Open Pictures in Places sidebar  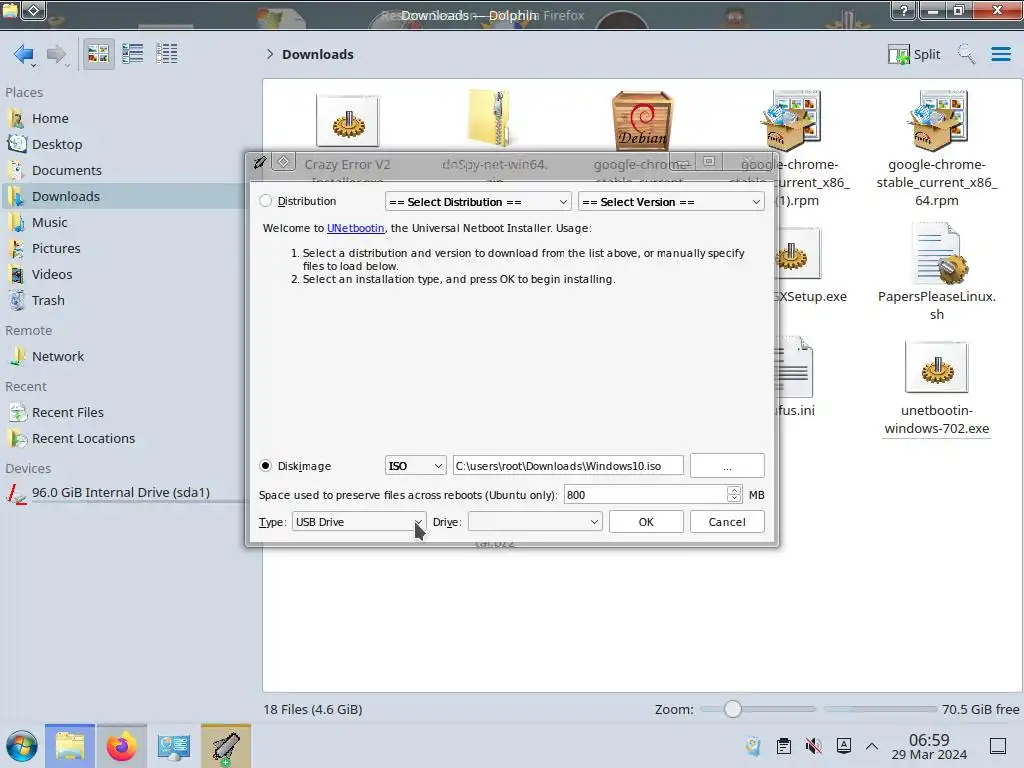pyautogui.click(x=56, y=249)
